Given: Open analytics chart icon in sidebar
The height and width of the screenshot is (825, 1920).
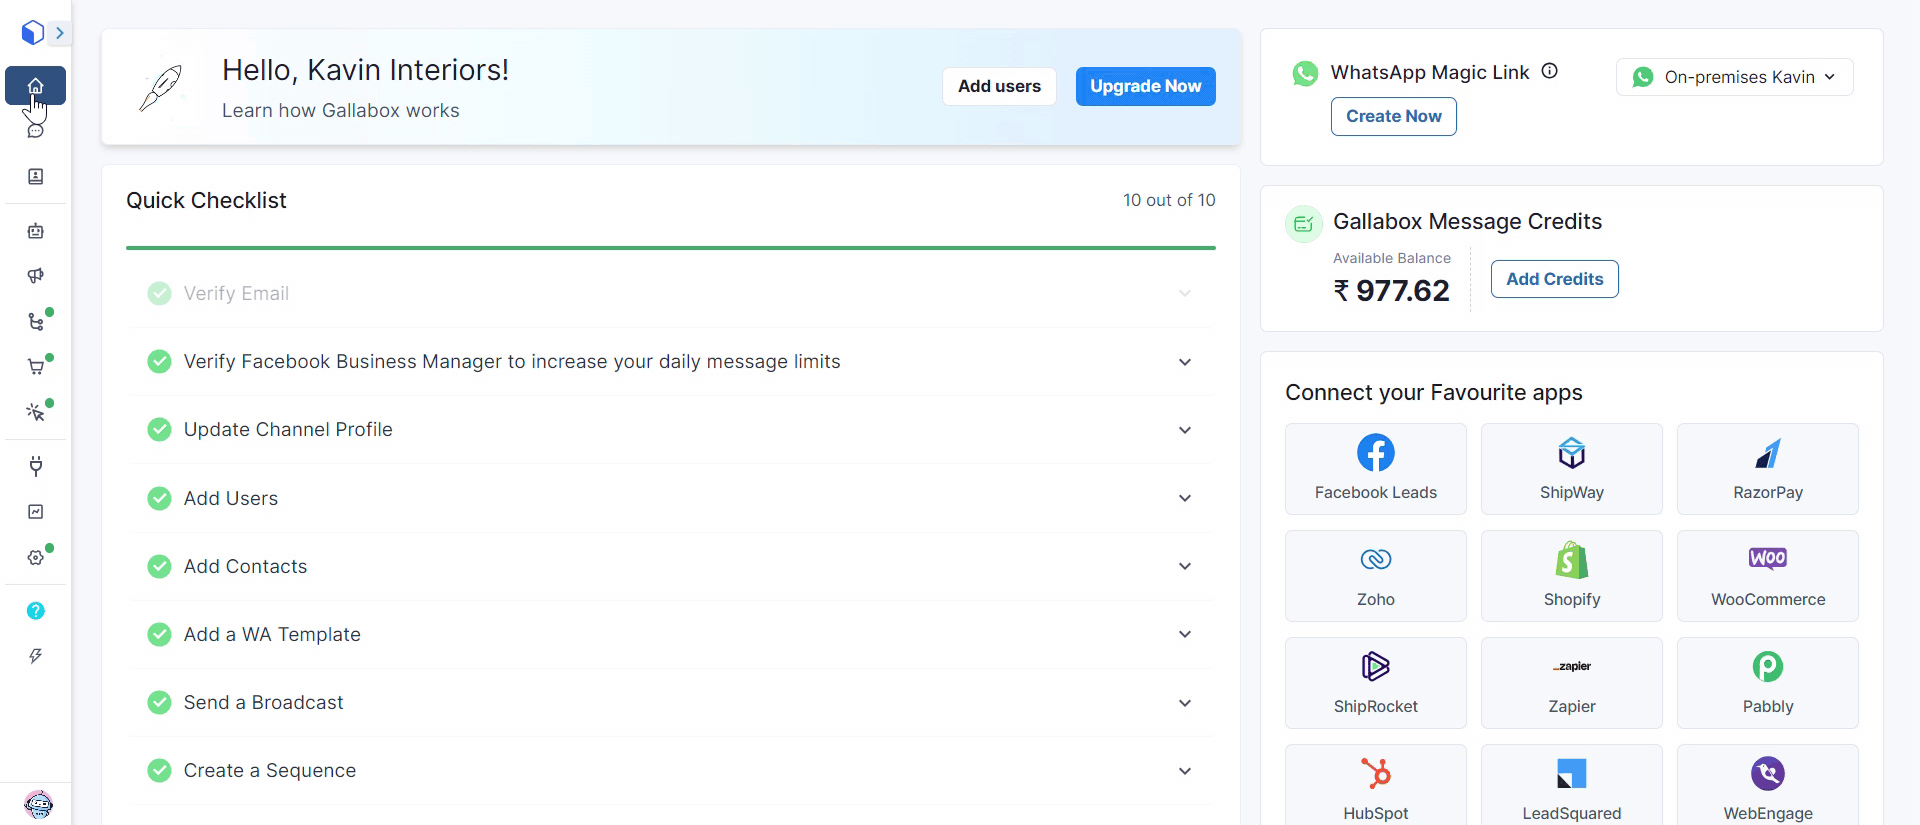Looking at the screenshot, I should 36,512.
